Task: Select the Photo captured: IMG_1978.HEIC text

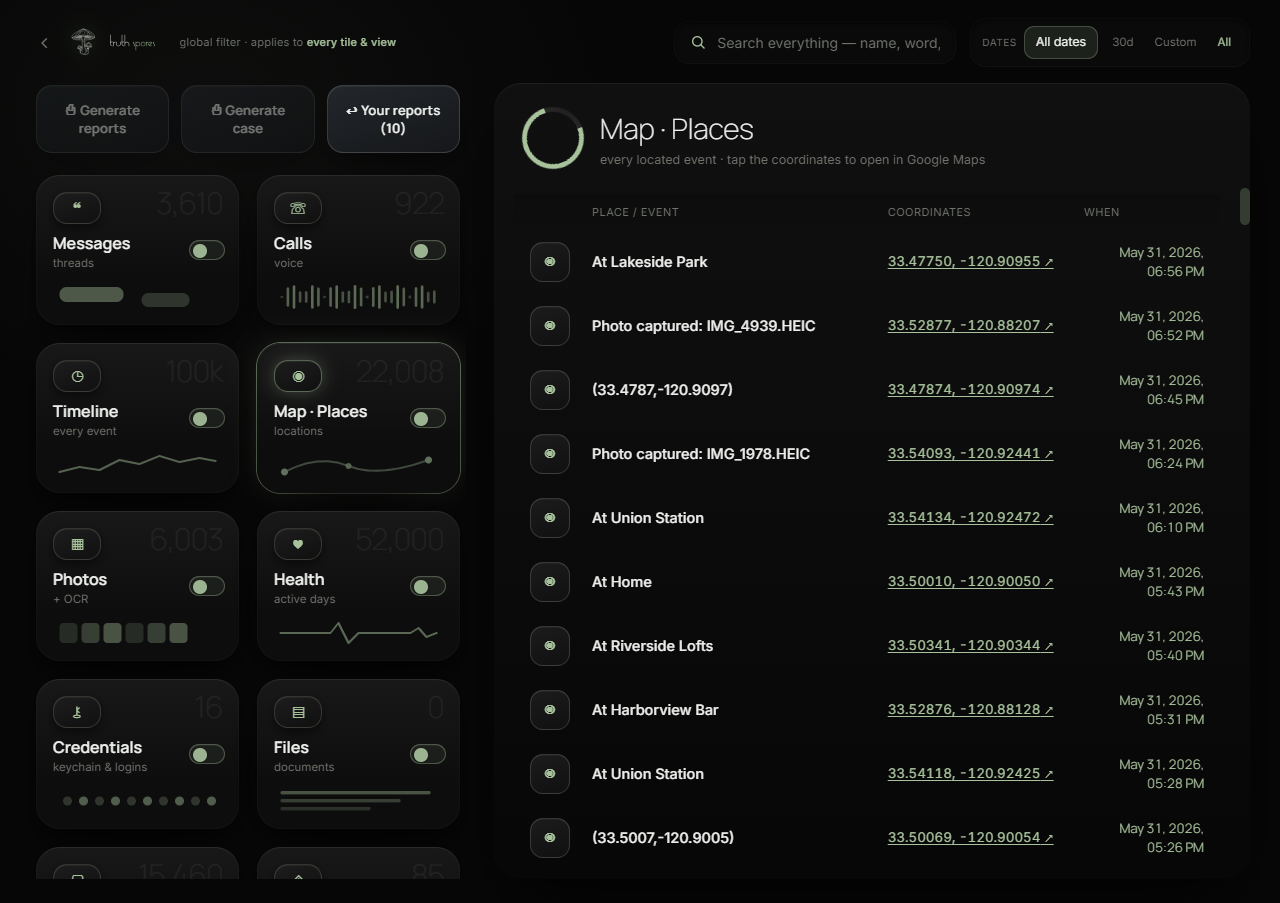Action: [701, 454]
